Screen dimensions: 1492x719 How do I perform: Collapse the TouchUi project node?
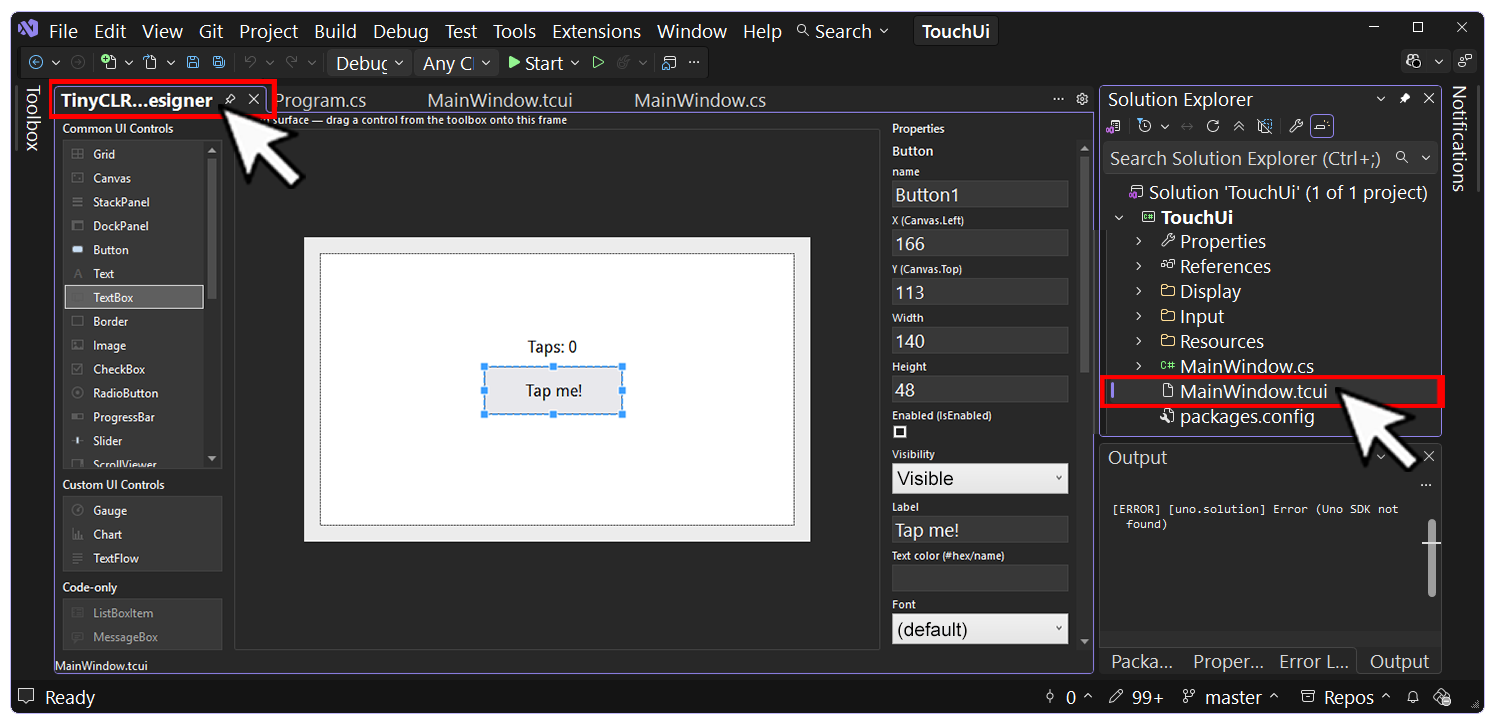coord(1119,217)
